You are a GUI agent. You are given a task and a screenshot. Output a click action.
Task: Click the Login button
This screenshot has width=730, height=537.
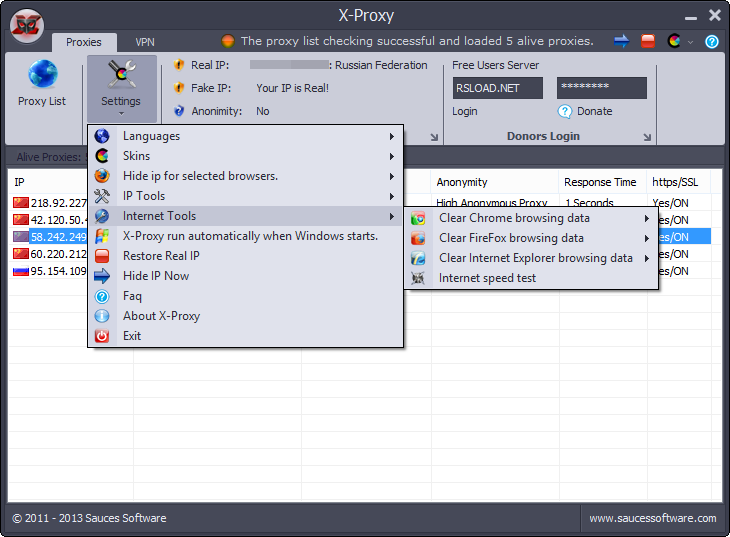[465, 111]
